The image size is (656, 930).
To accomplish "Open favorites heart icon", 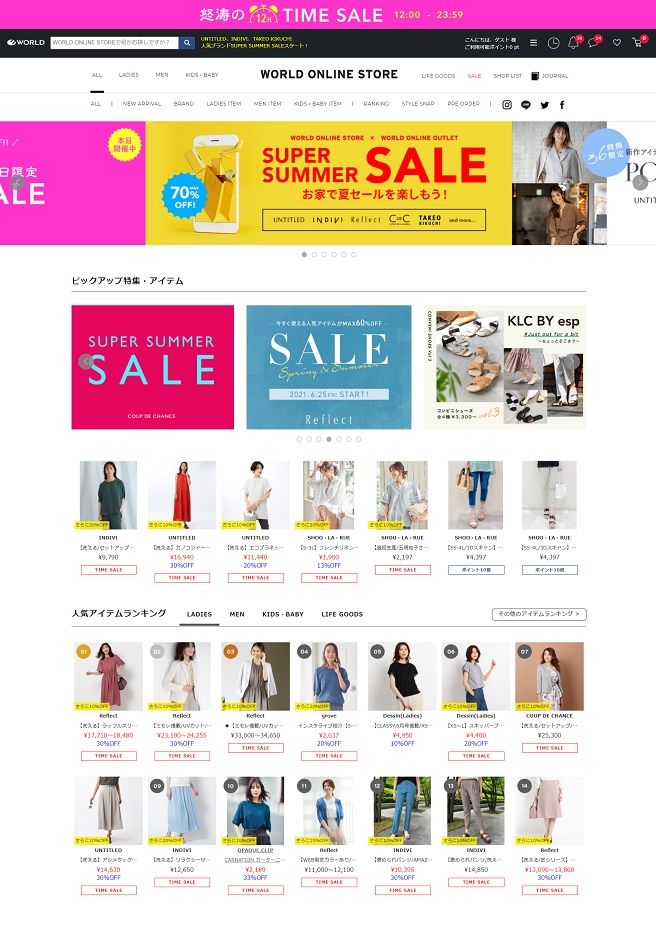I will pyautogui.click(x=617, y=43).
